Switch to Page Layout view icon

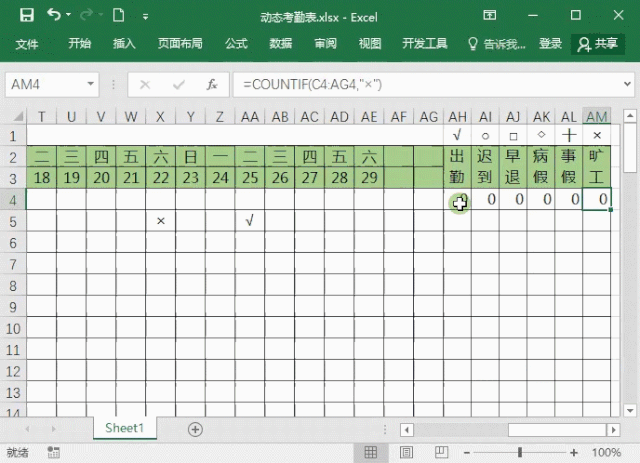(406, 452)
